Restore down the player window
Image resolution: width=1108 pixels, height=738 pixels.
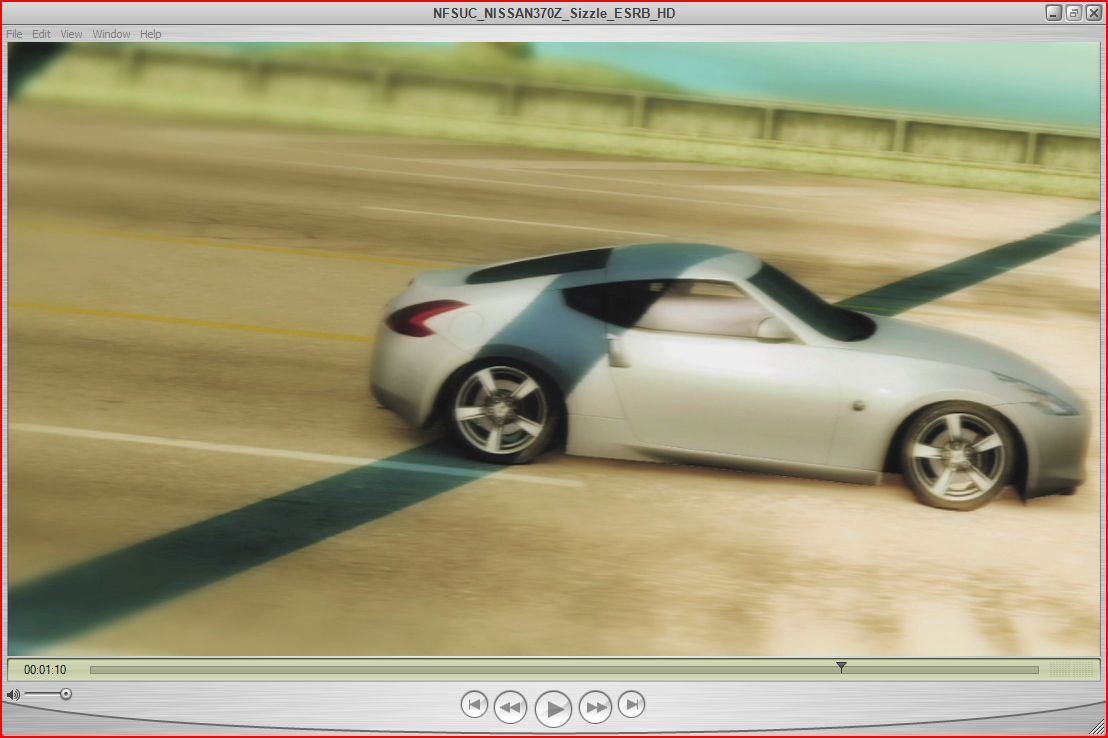pos(1073,13)
